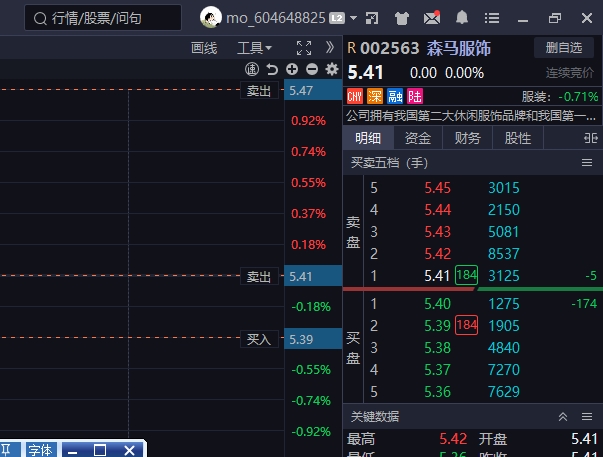Screen dimensions: 603x457
Task: Click sell level 5 price 5.45
Action: coord(437,188)
